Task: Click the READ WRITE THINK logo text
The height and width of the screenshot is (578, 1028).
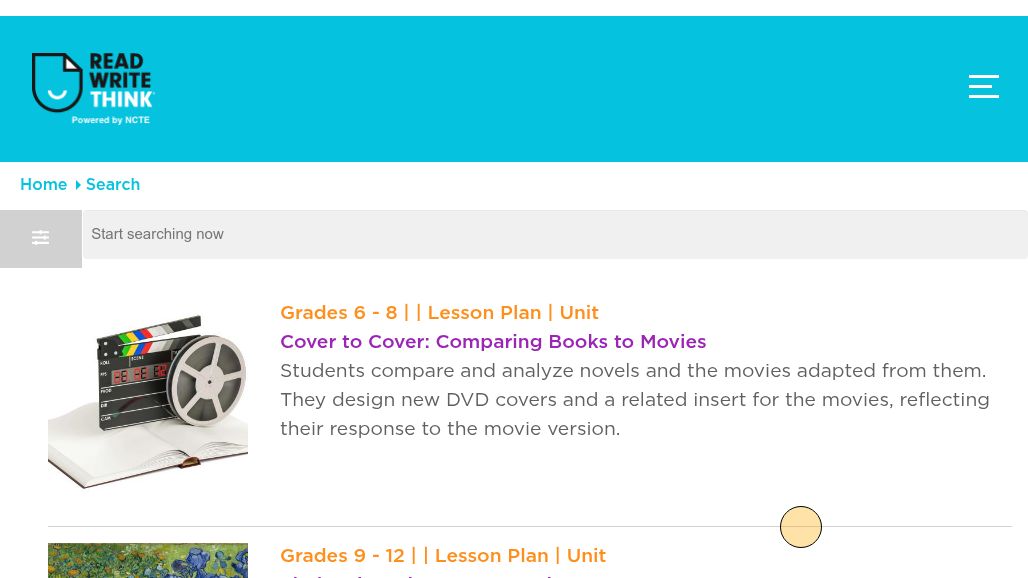Action: [121, 80]
